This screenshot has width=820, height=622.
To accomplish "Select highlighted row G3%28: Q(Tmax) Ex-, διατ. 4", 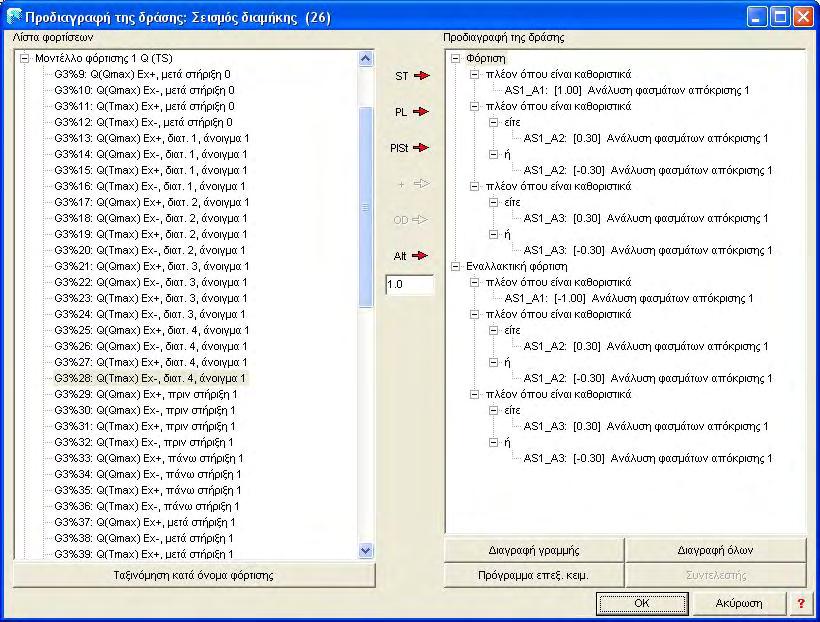I will (x=151, y=378).
